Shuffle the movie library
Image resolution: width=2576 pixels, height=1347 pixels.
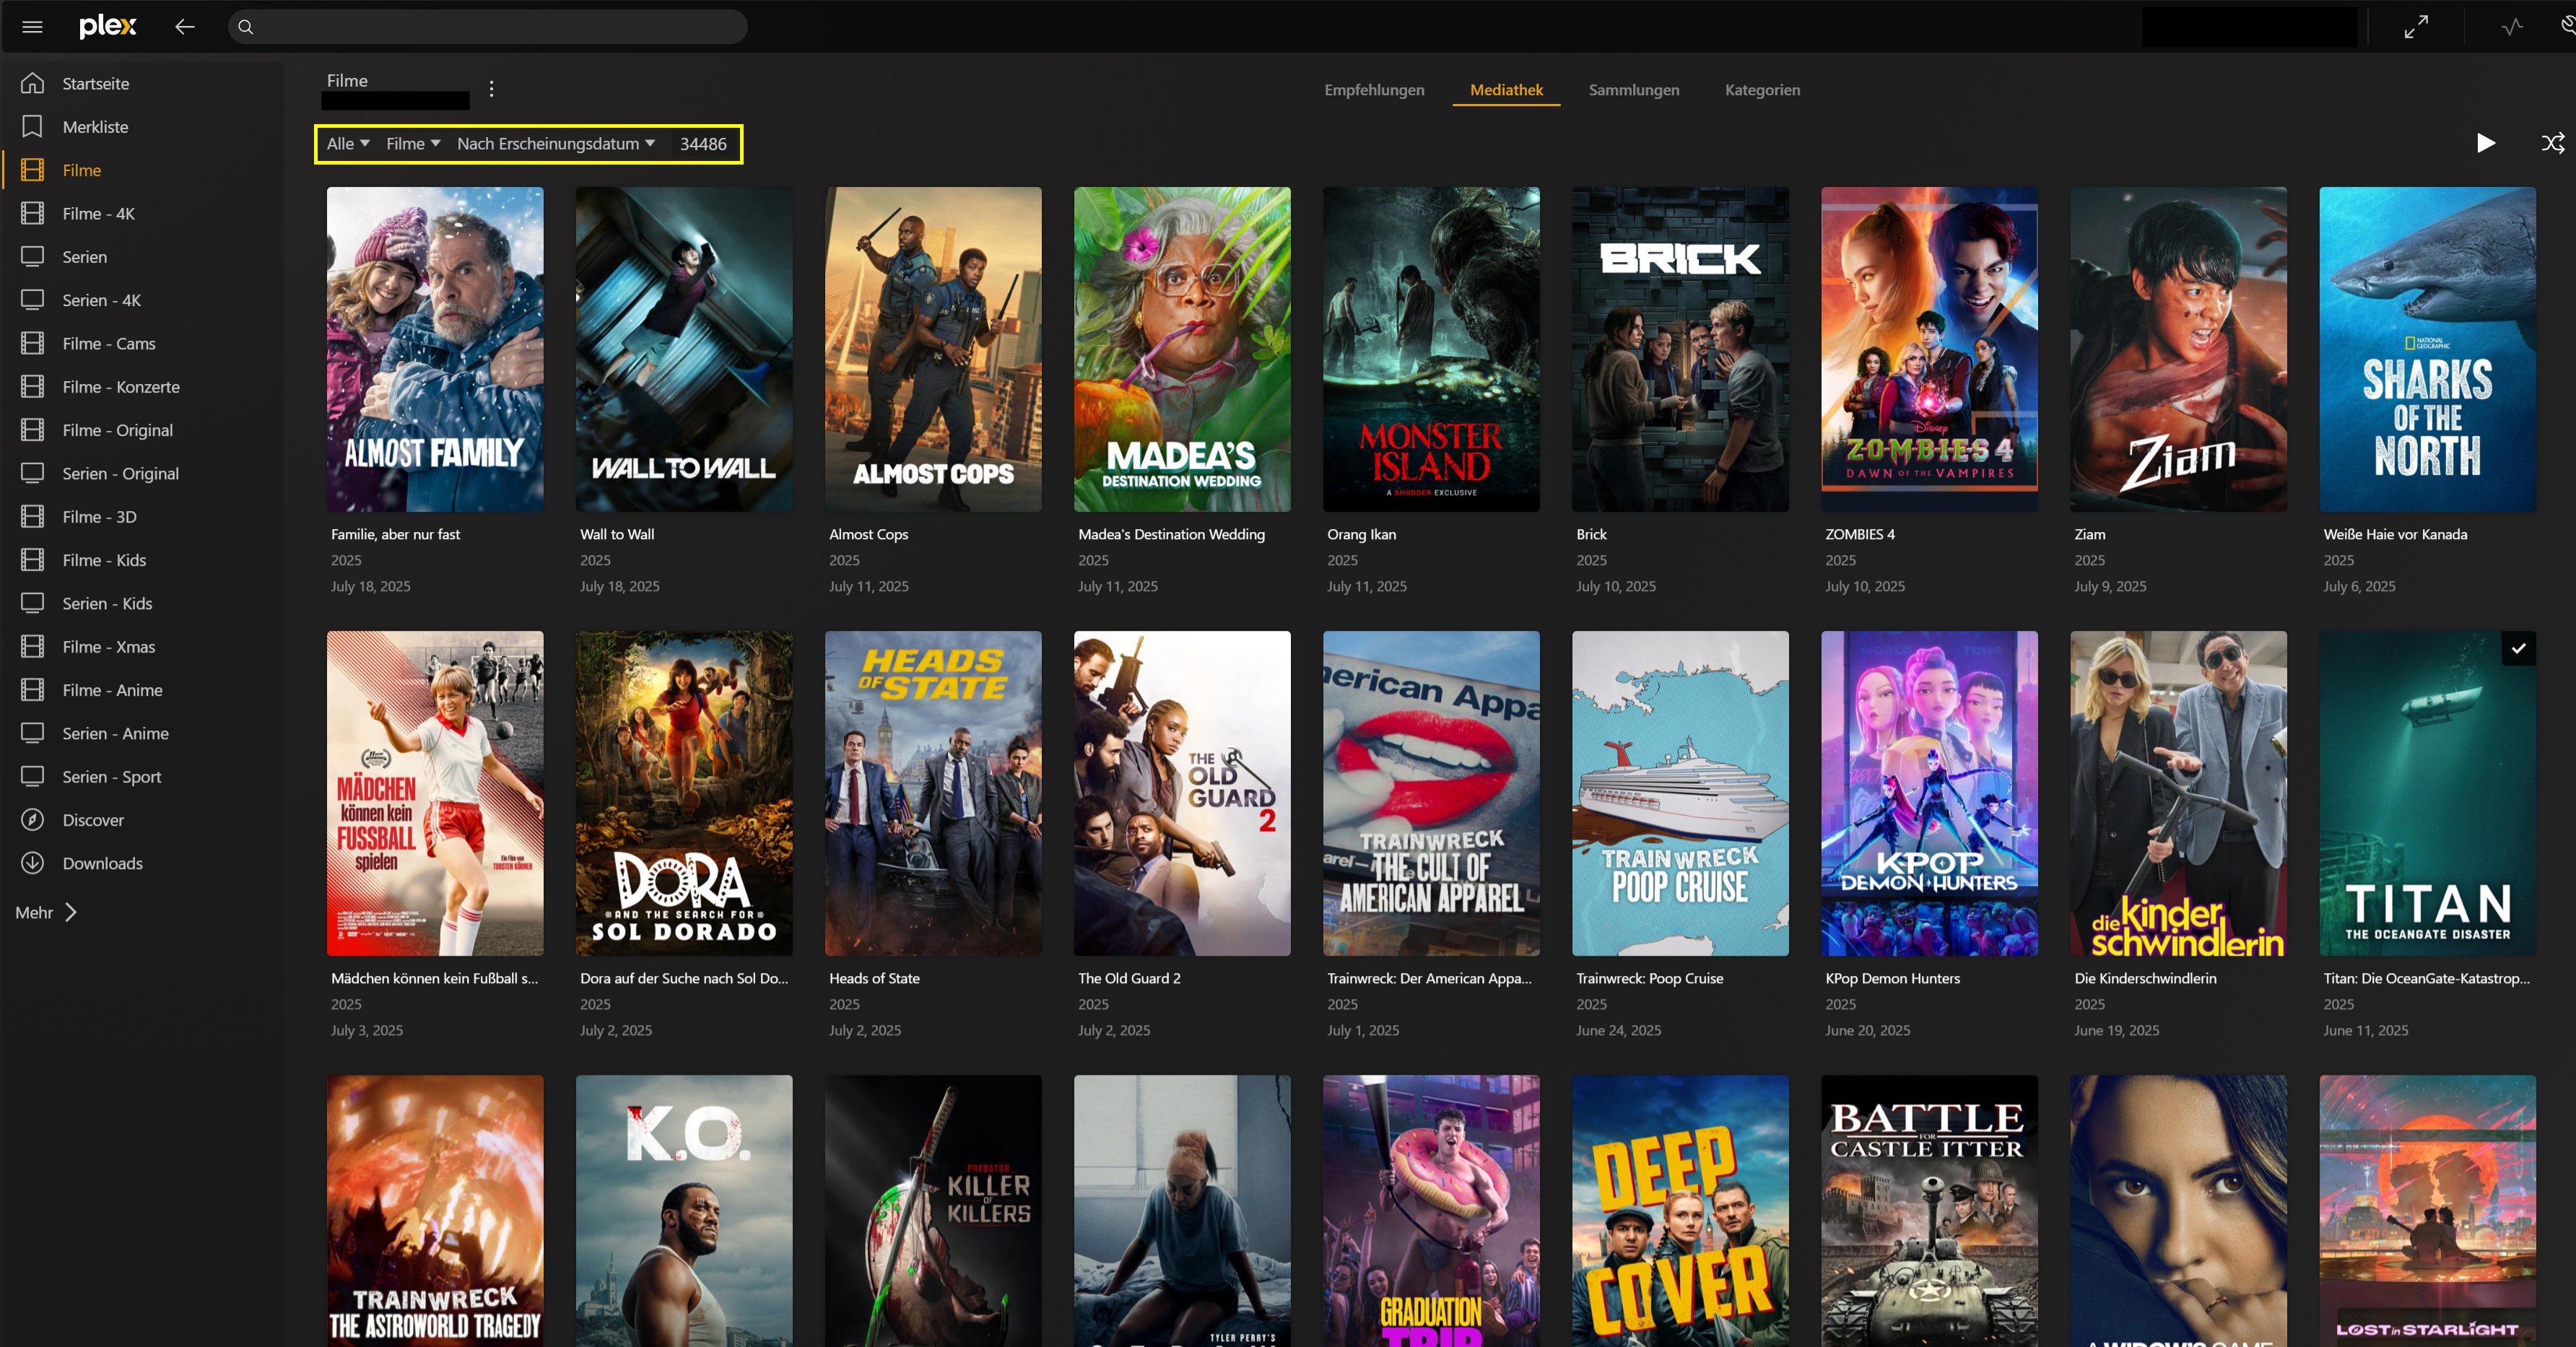[2552, 143]
